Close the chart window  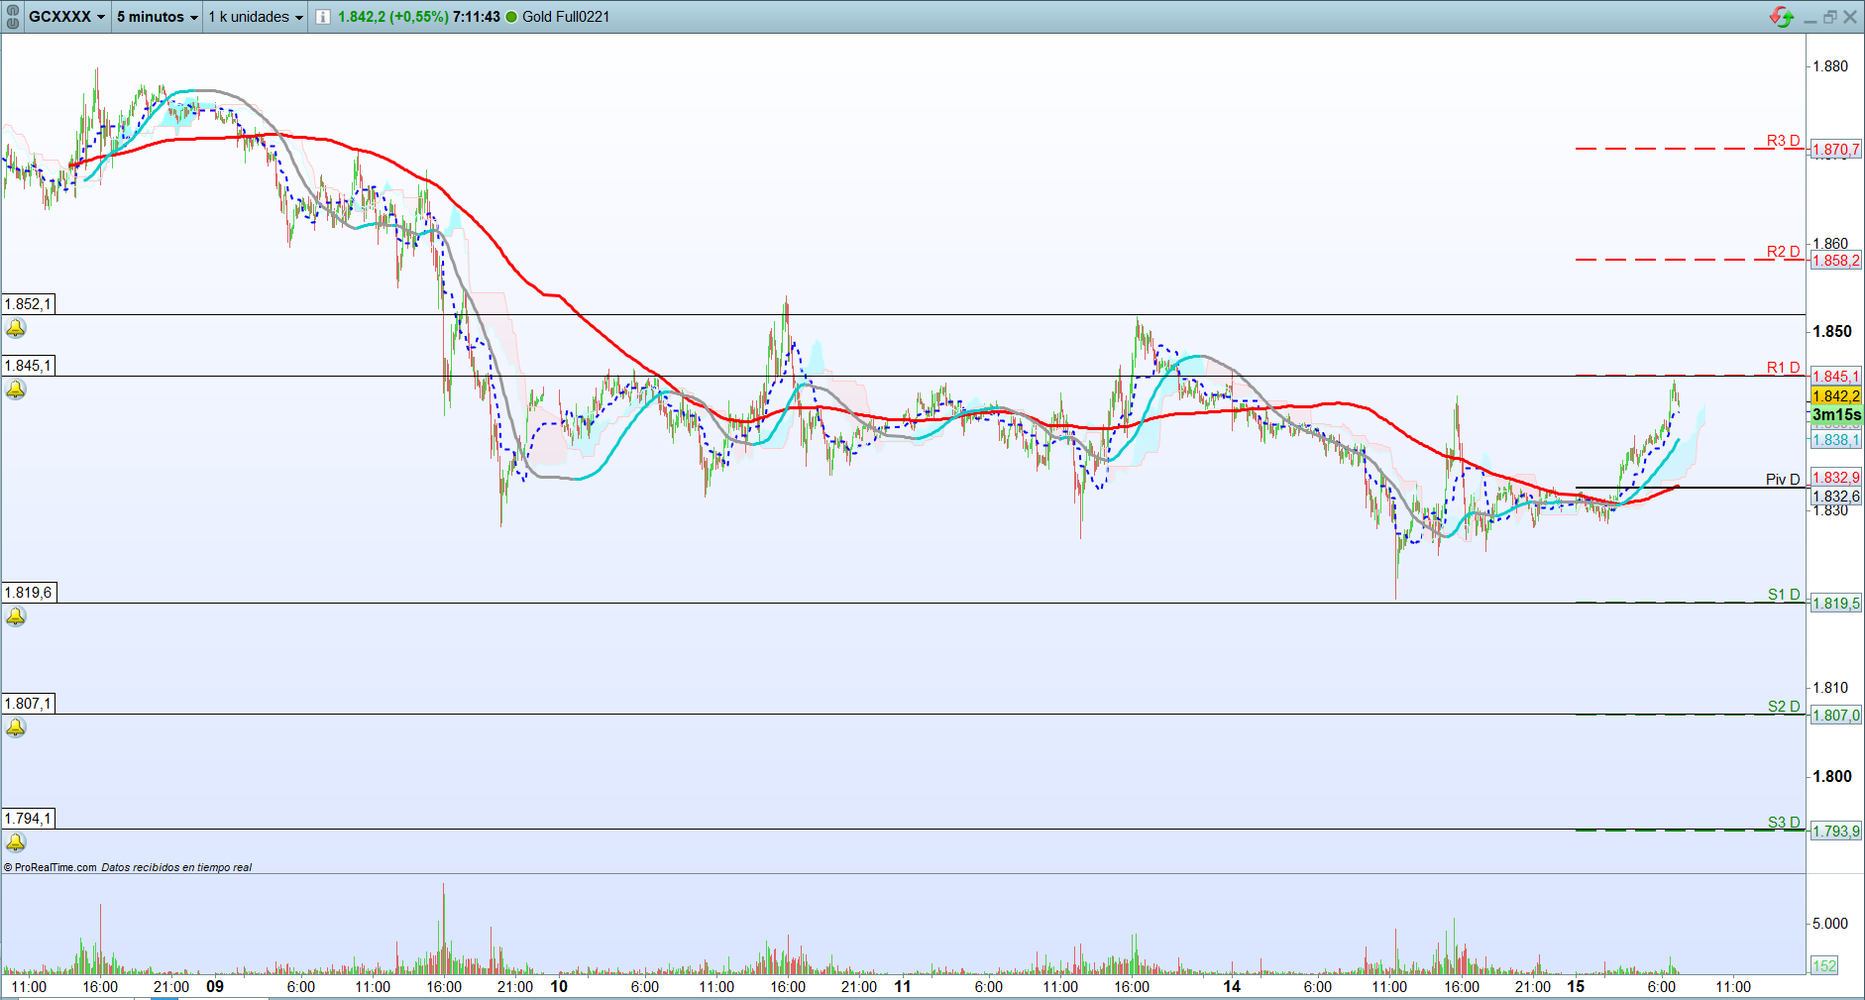[1850, 17]
